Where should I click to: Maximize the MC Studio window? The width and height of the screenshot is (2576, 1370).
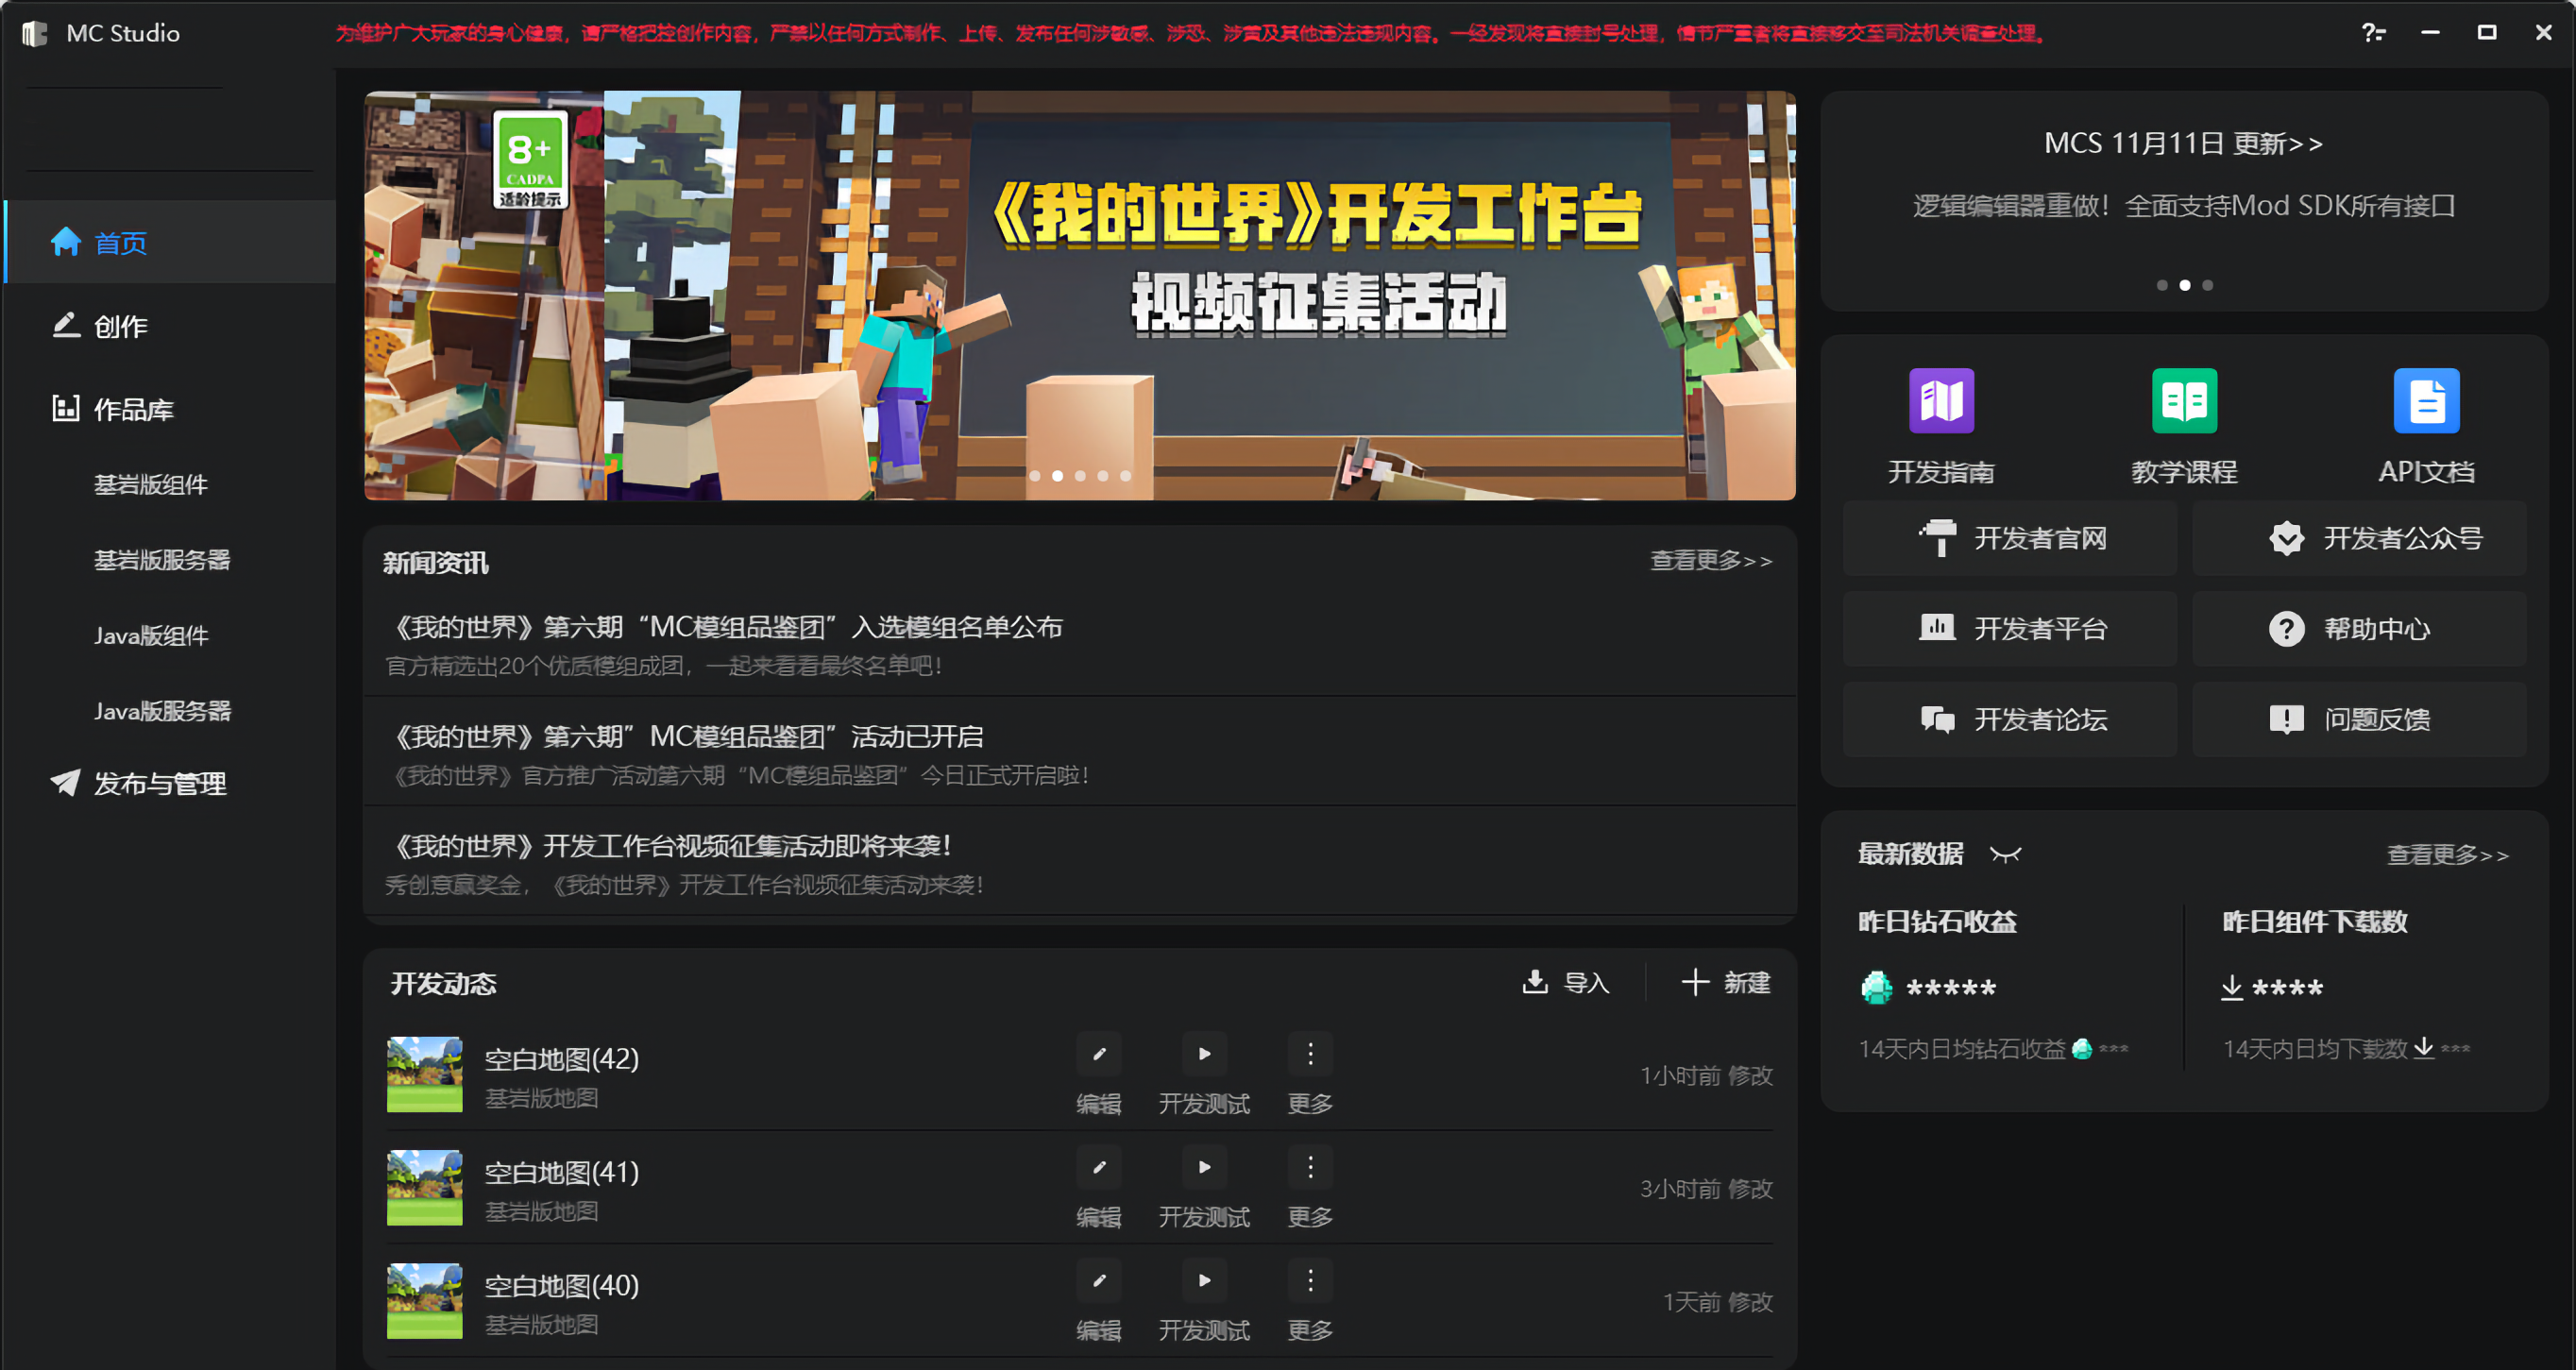coord(2487,33)
